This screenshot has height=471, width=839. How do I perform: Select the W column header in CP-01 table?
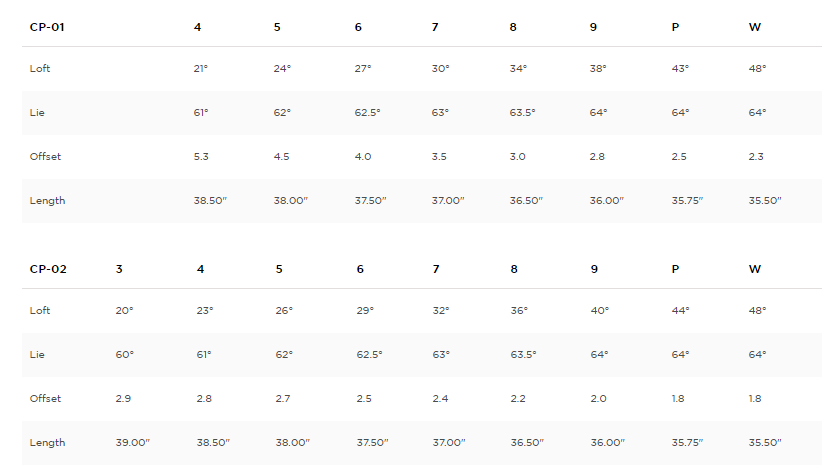pos(754,26)
